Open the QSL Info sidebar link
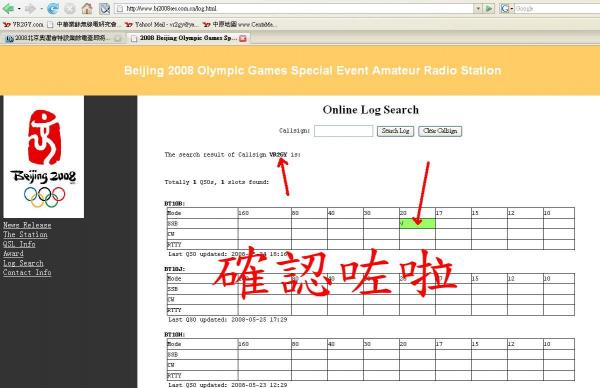Image resolution: width=600 pixels, height=388 pixels. tap(19, 244)
